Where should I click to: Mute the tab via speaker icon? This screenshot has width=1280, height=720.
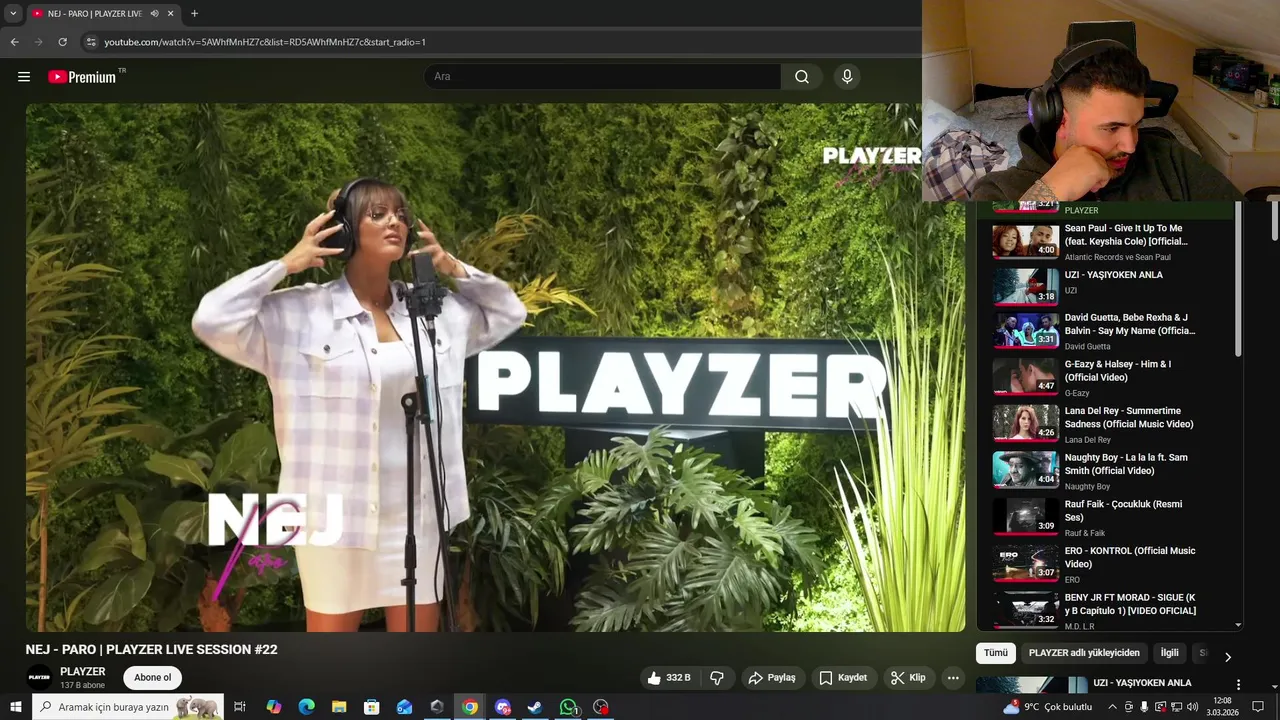click(x=154, y=14)
